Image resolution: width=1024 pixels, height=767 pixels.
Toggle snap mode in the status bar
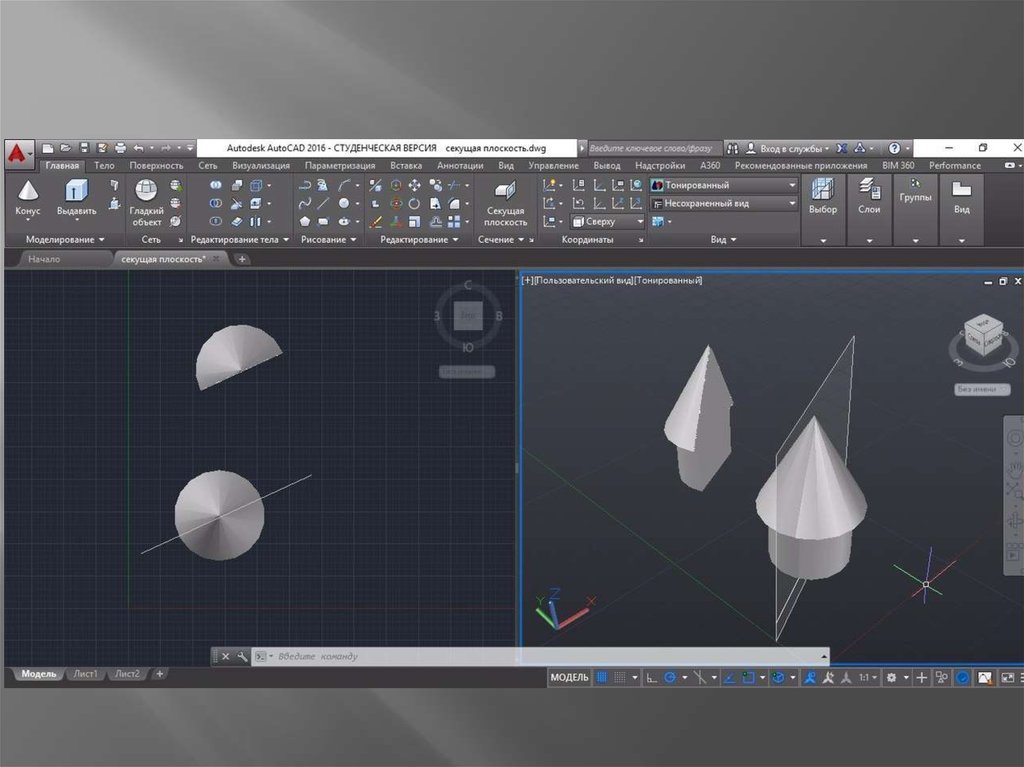pyautogui.click(x=624, y=678)
